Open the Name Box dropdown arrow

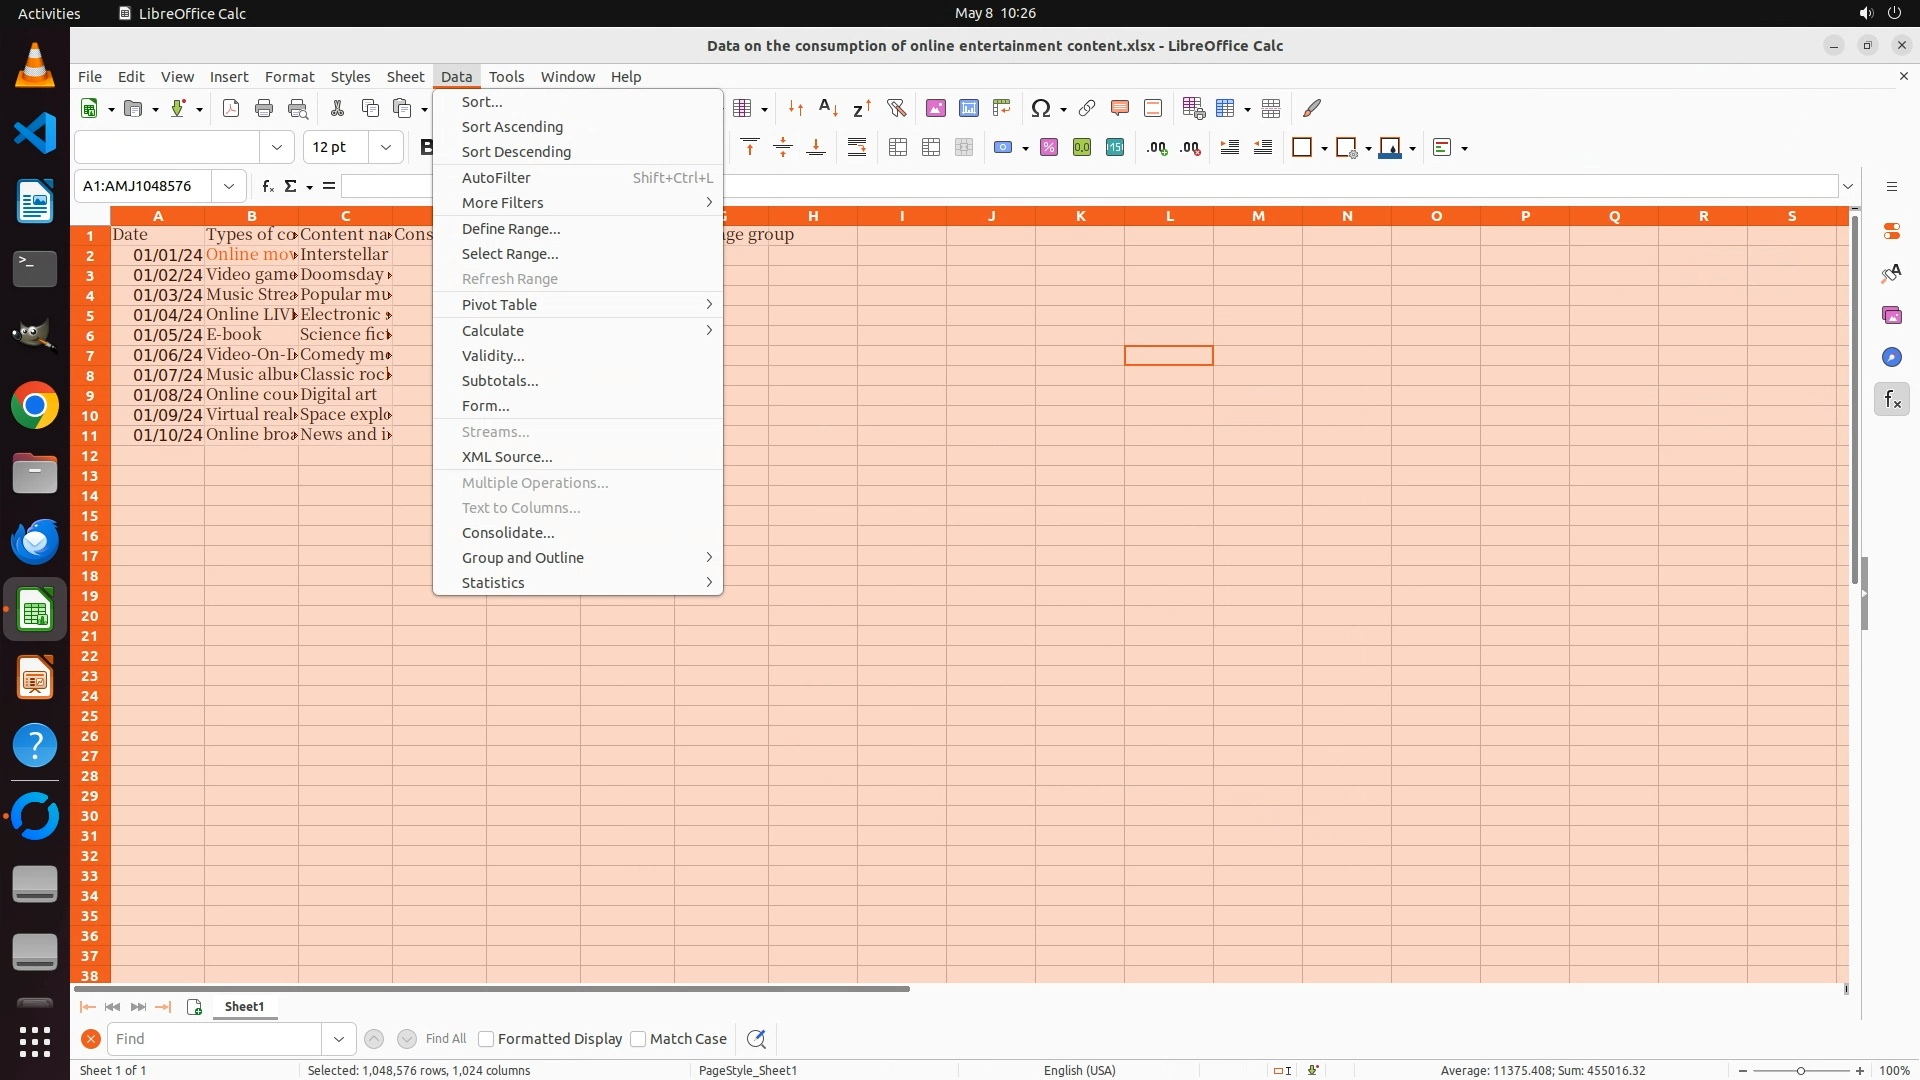tap(229, 186)
